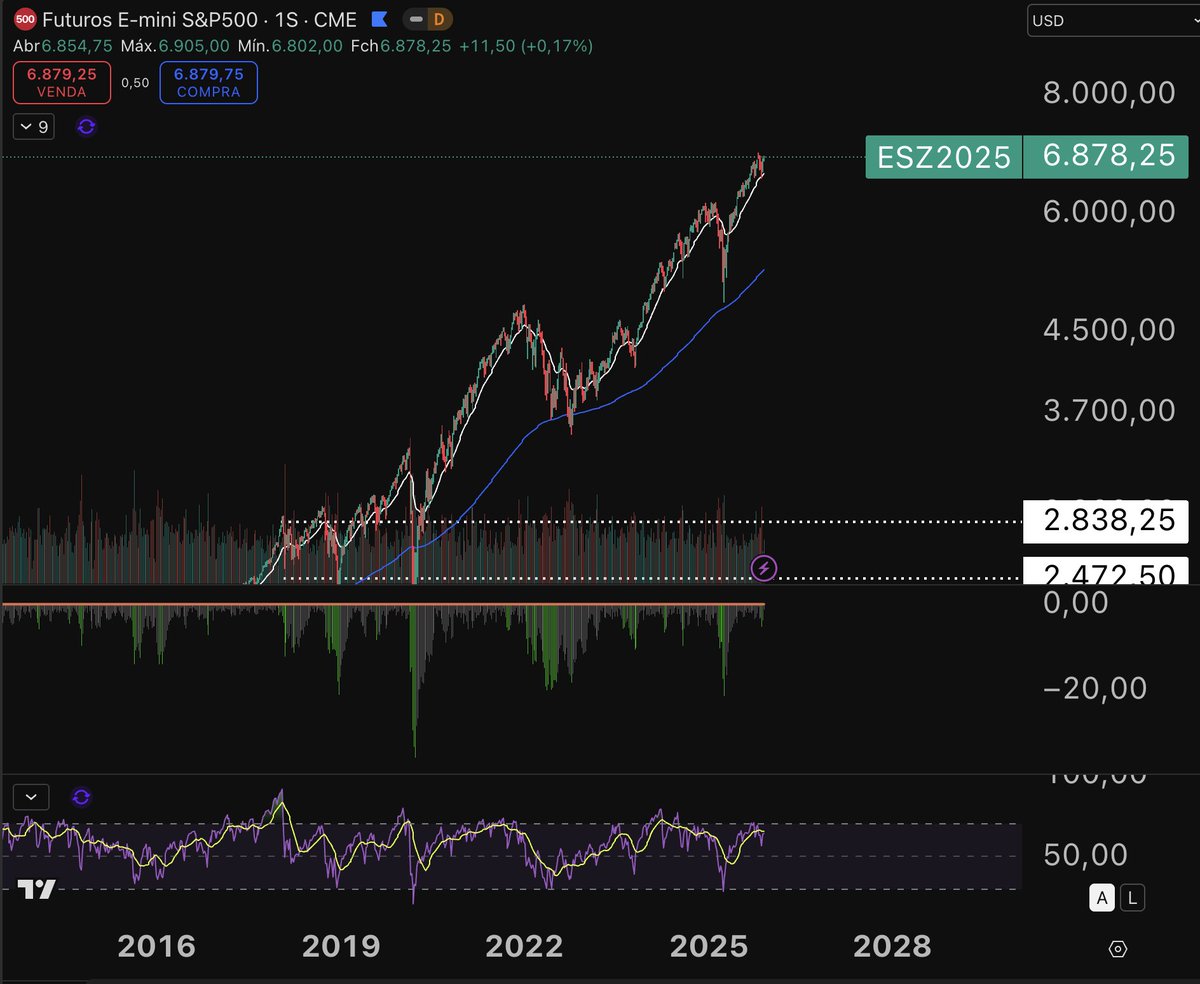Open the TradingView logo at bottom left
Screen dimensions: 1200x984
(37, 890)
